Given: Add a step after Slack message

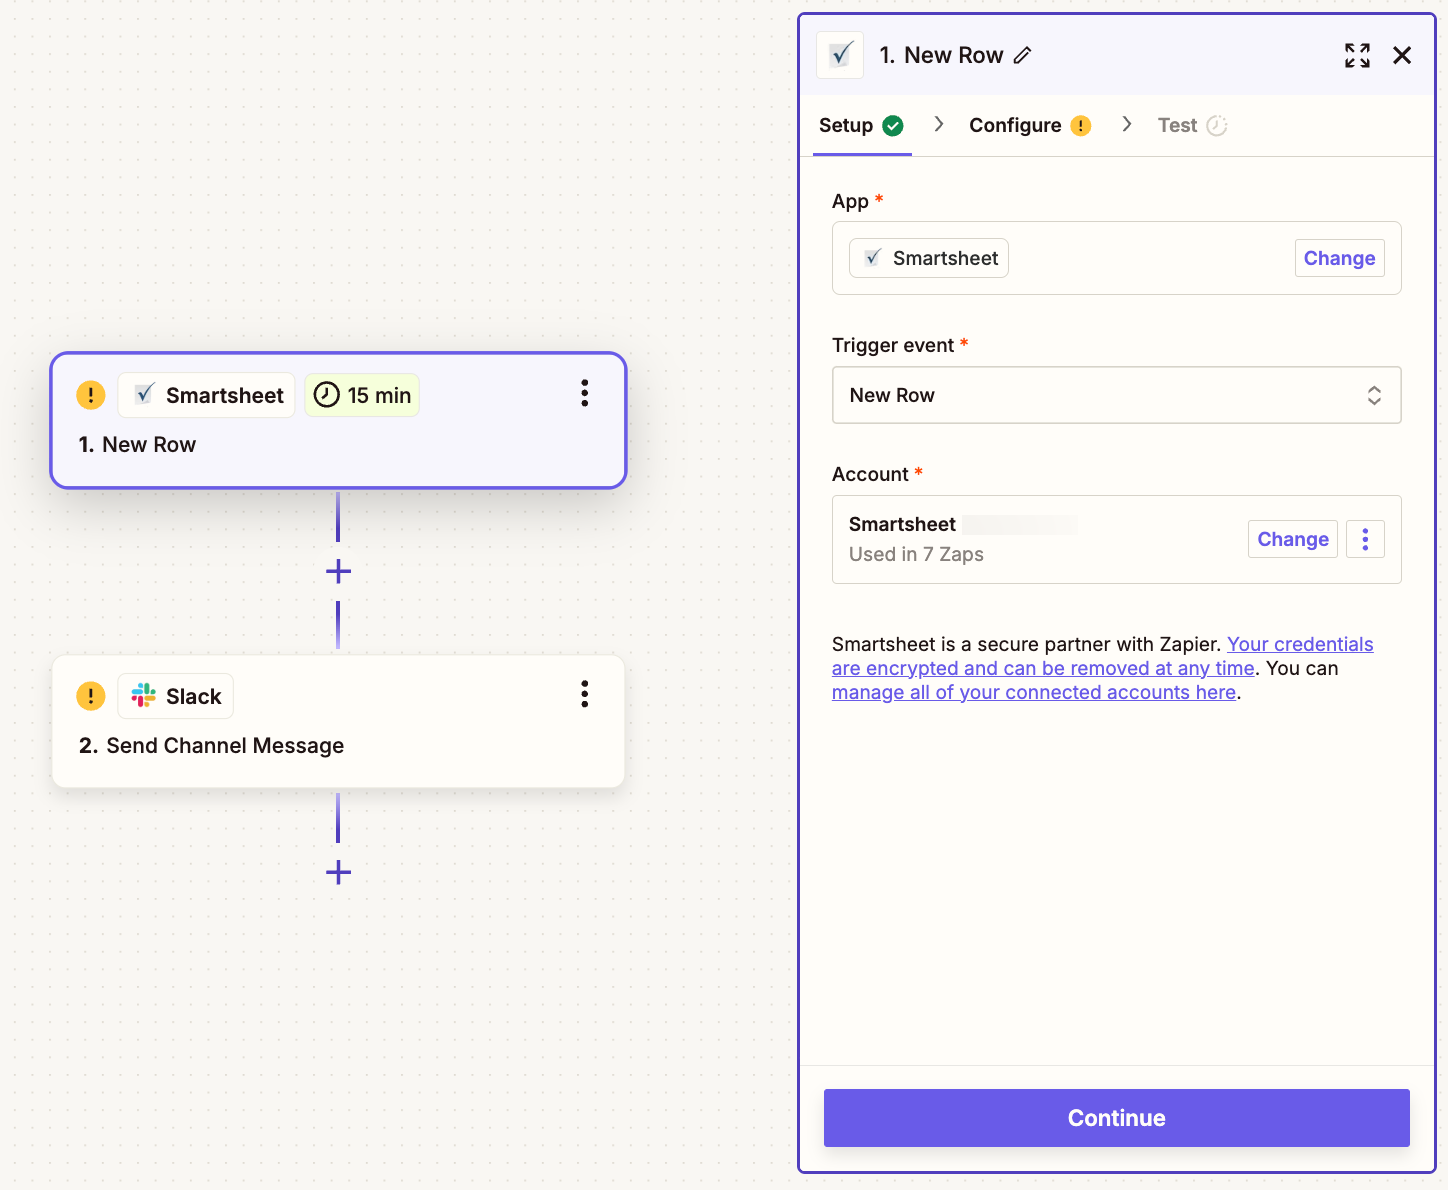Looking at the screenshot, I should [x=338, y=872].
